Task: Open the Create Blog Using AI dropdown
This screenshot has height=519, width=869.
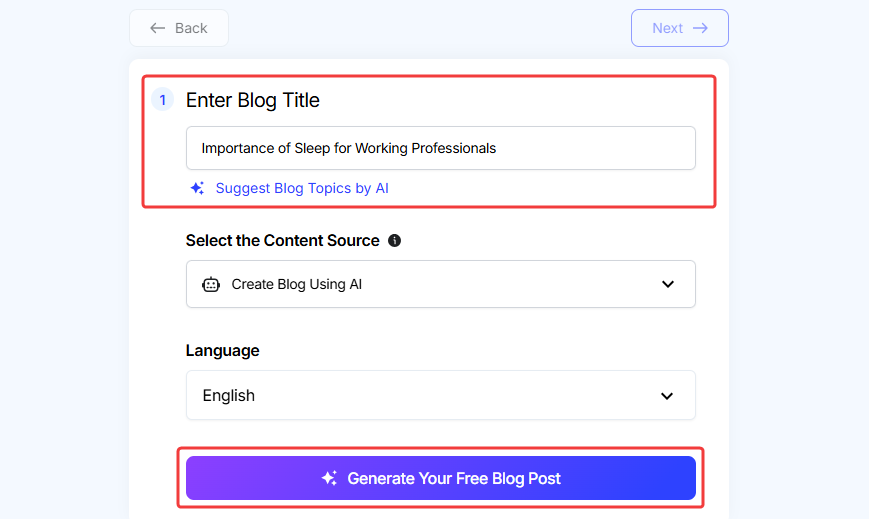Action: click(x=440, y=284)
